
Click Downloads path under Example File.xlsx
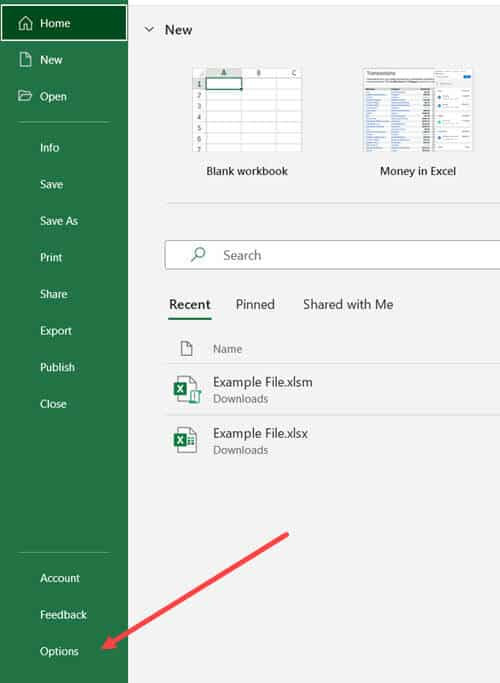[x=240, y=450]
